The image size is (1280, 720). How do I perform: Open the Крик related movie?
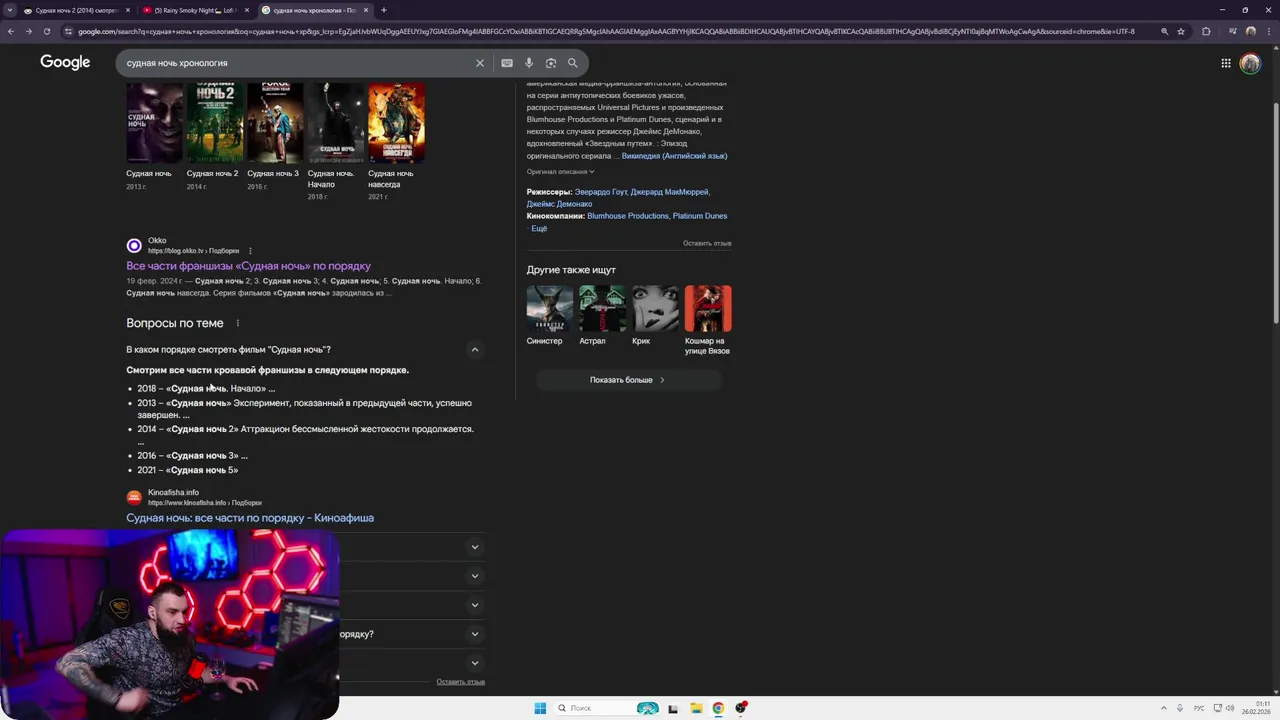(x=655, y=309)
